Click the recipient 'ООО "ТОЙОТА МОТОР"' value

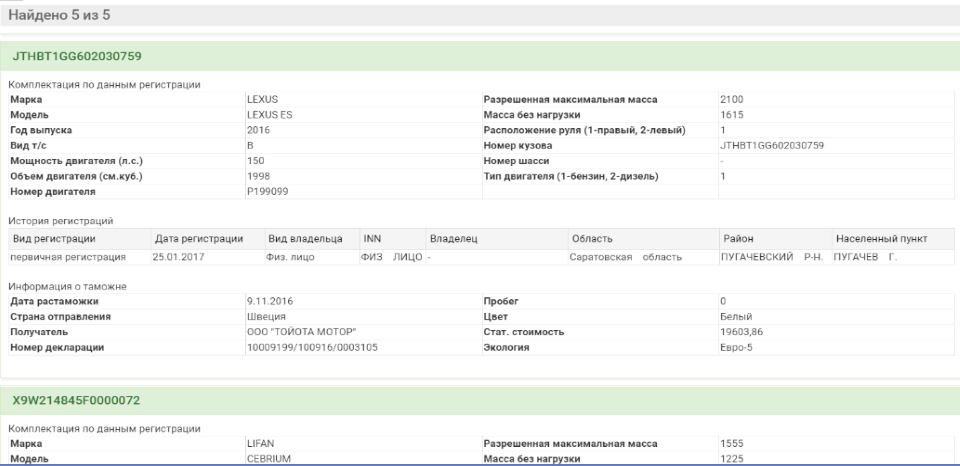pos(300,332)
